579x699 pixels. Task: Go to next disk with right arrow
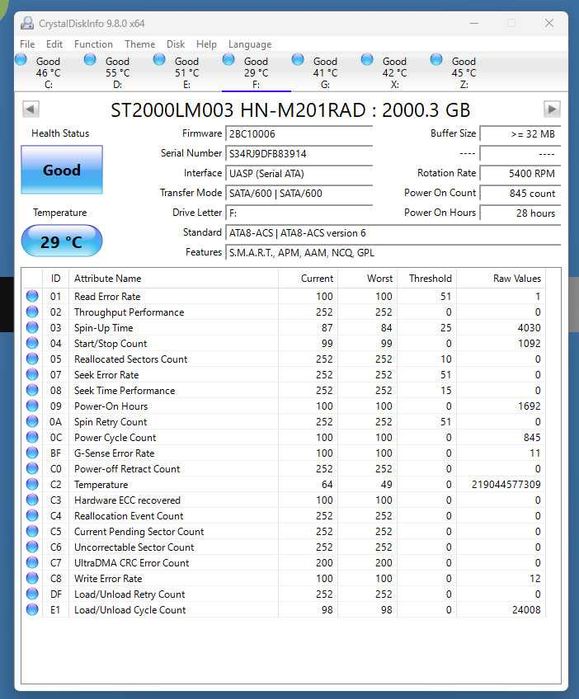[552, 109]
